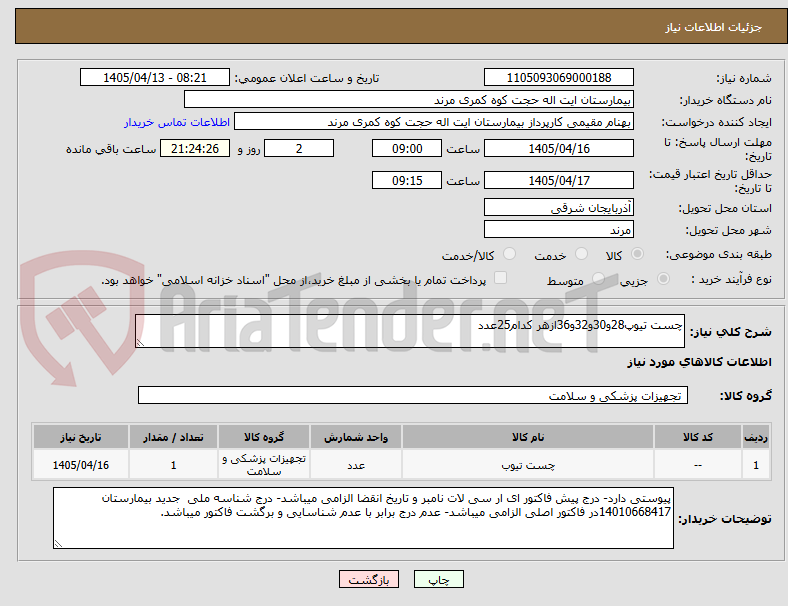Image resolution: width=788 pixels, height=606 pixels.
Task: Click the need number field 1105093069000188
Action: pyautogui.click(x=559, y=77)
